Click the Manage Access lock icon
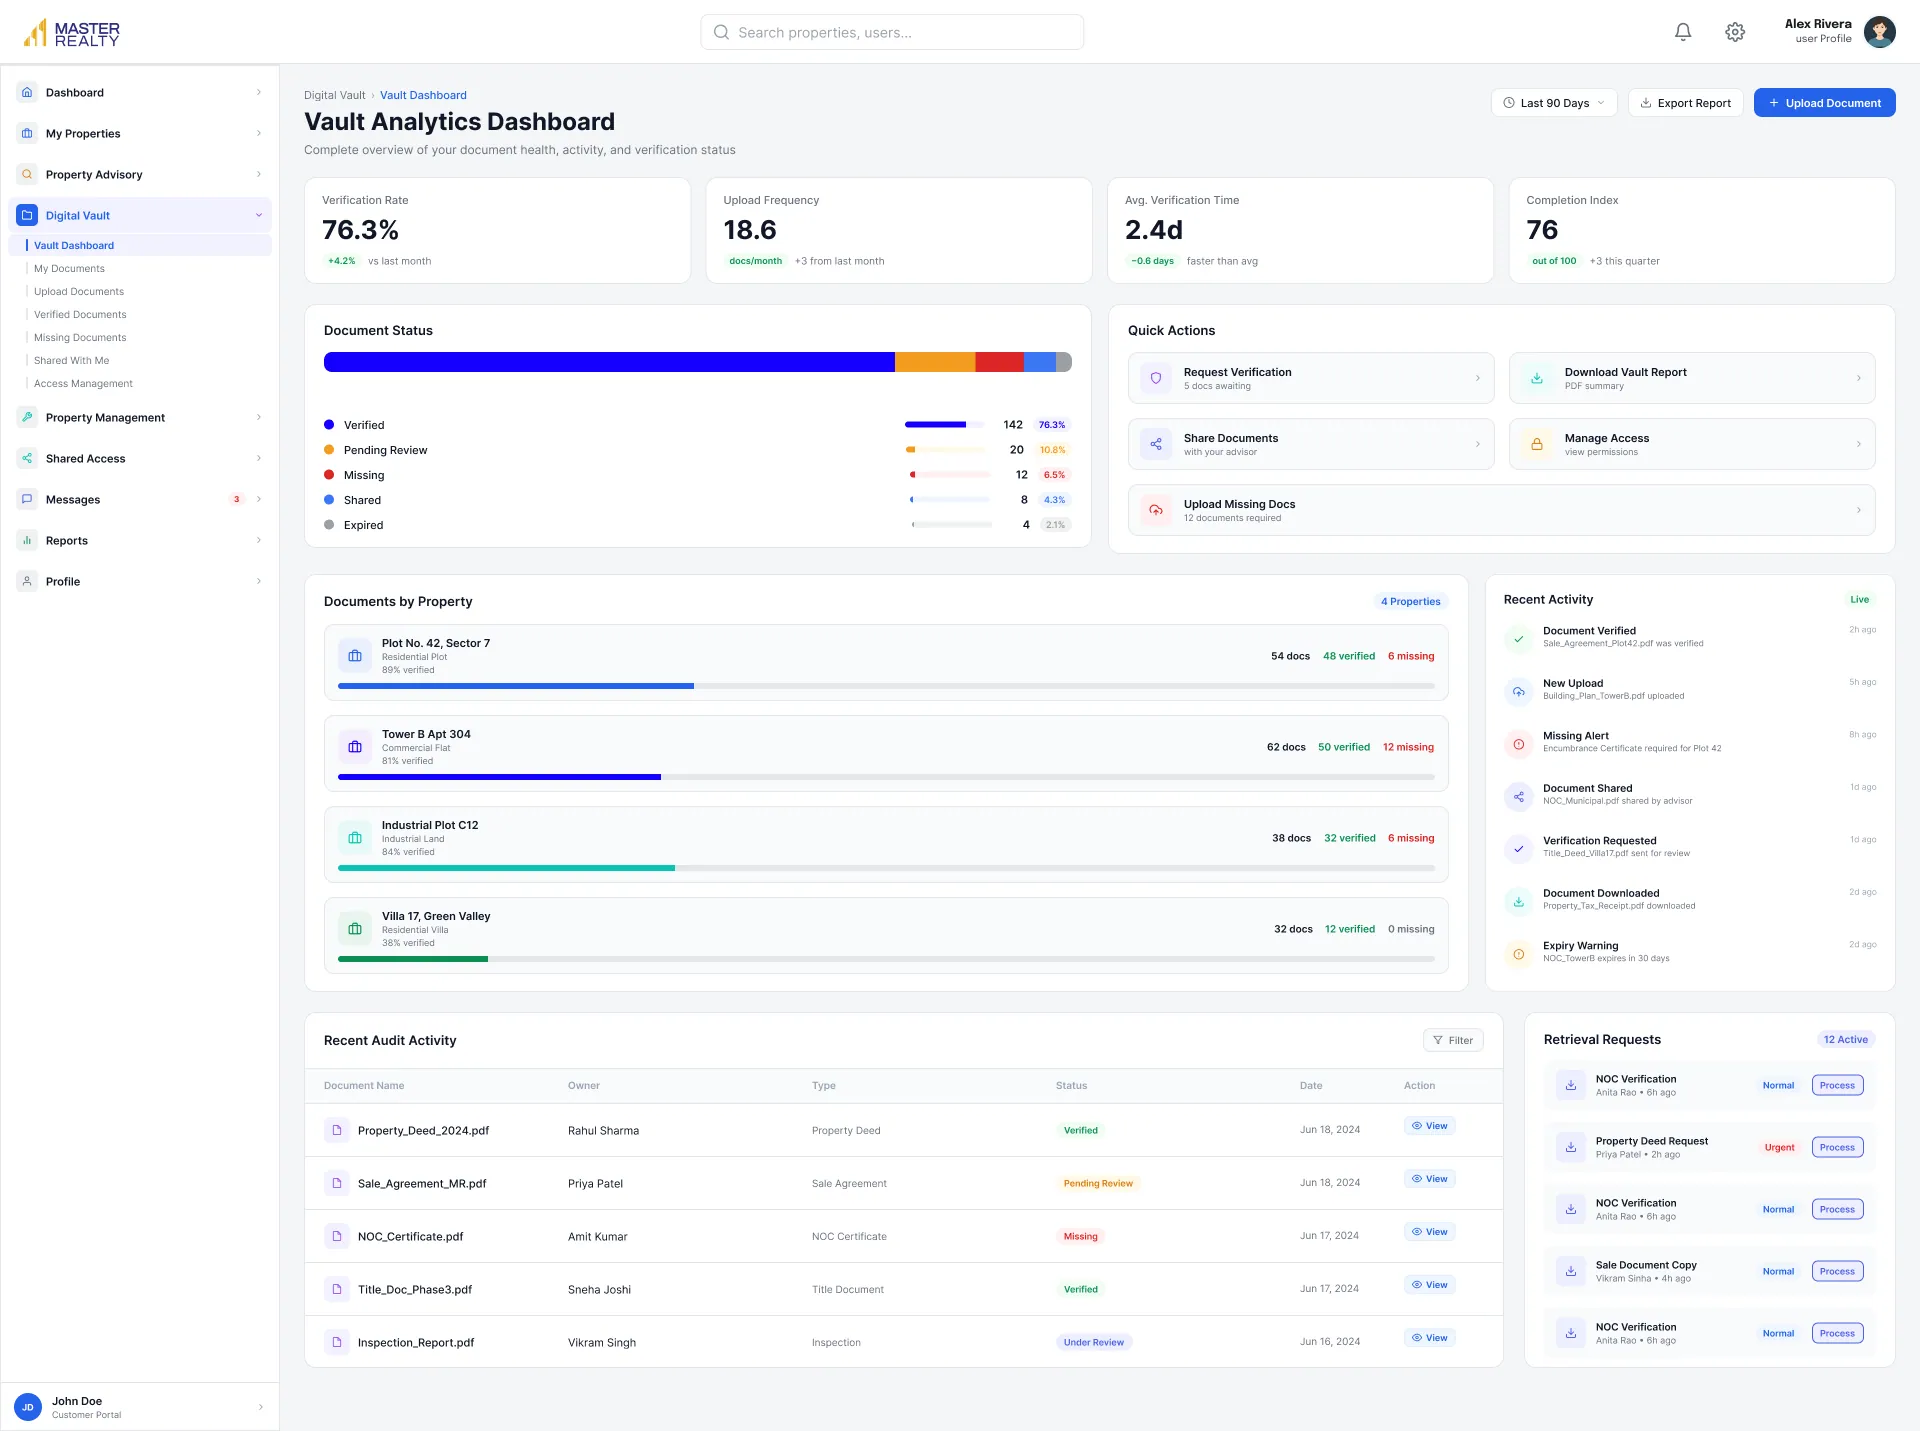The width and height of the screenshot is (1920, 1431). click(1537, 444)
